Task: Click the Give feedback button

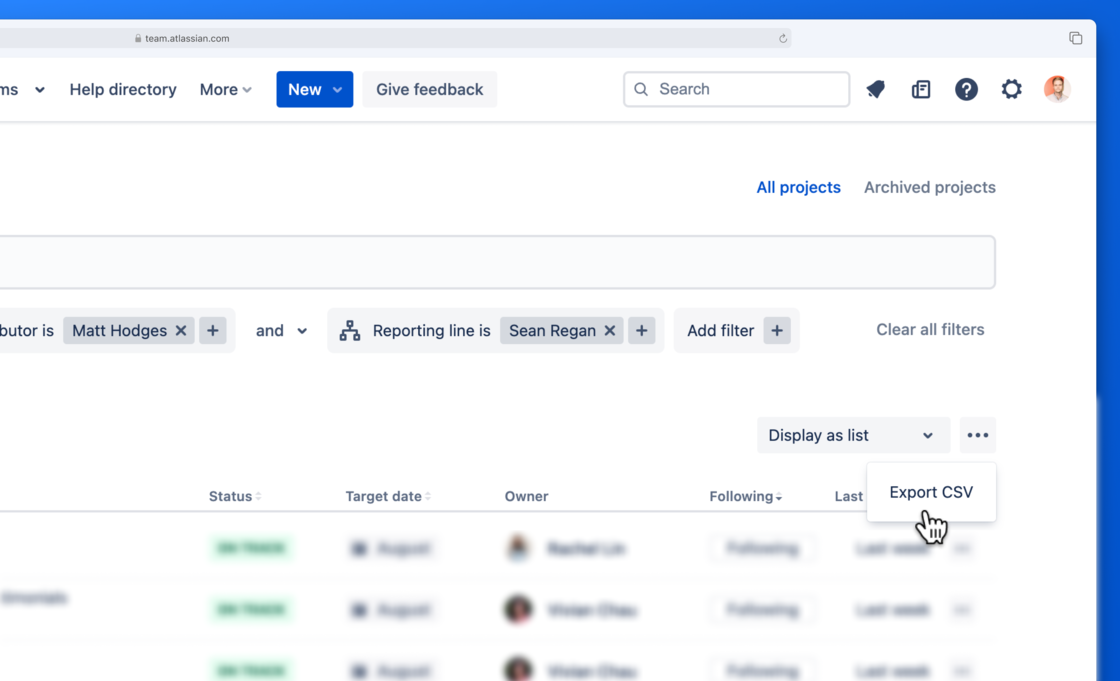Action: (x=429, y=89)
